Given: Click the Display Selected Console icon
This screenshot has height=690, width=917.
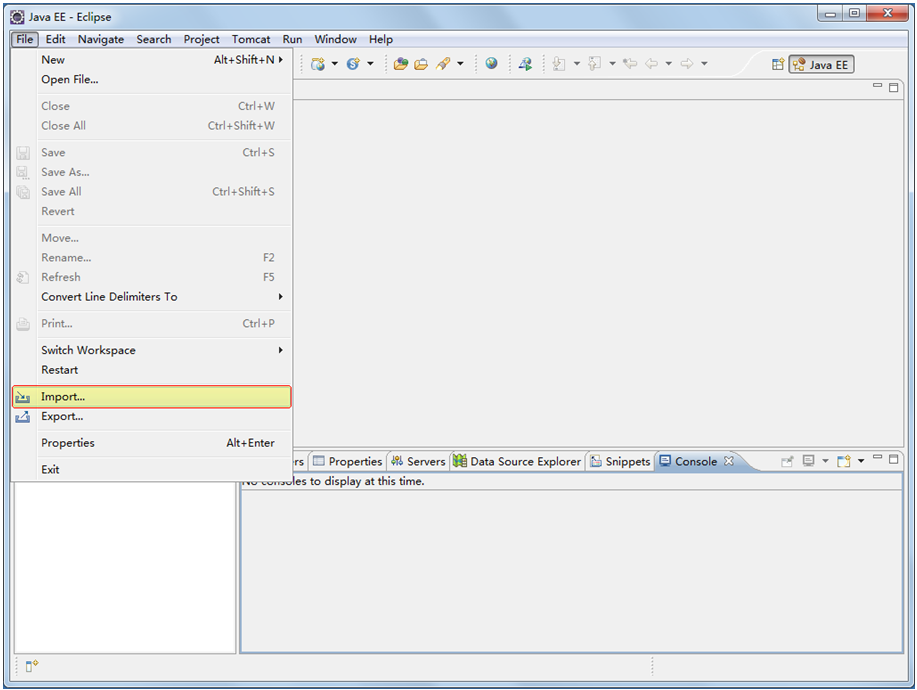Looking at the screenshot, I should click(808, 461).
